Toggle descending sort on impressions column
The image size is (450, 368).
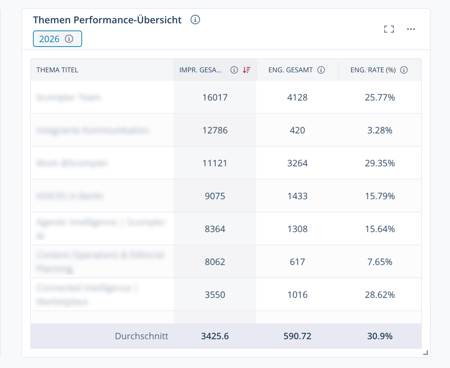(247, 70)
